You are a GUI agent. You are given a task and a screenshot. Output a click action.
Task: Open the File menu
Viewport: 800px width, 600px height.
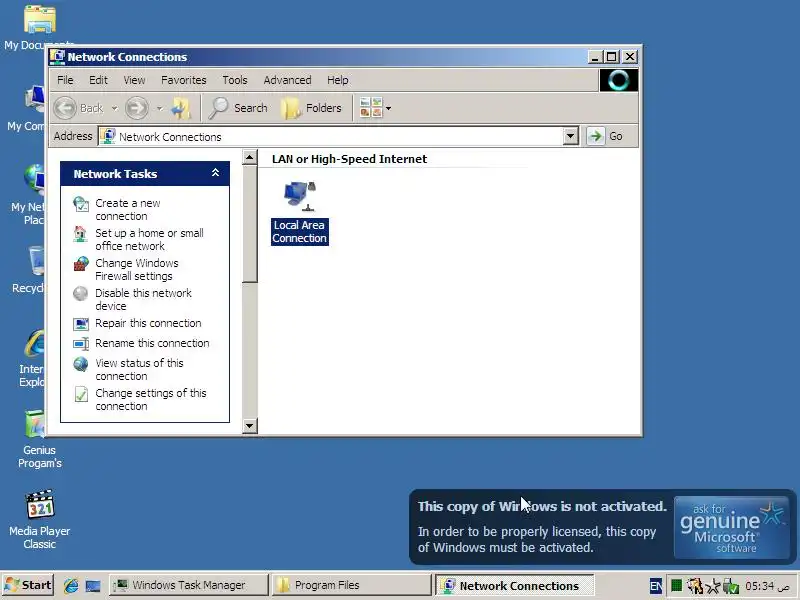65,80
